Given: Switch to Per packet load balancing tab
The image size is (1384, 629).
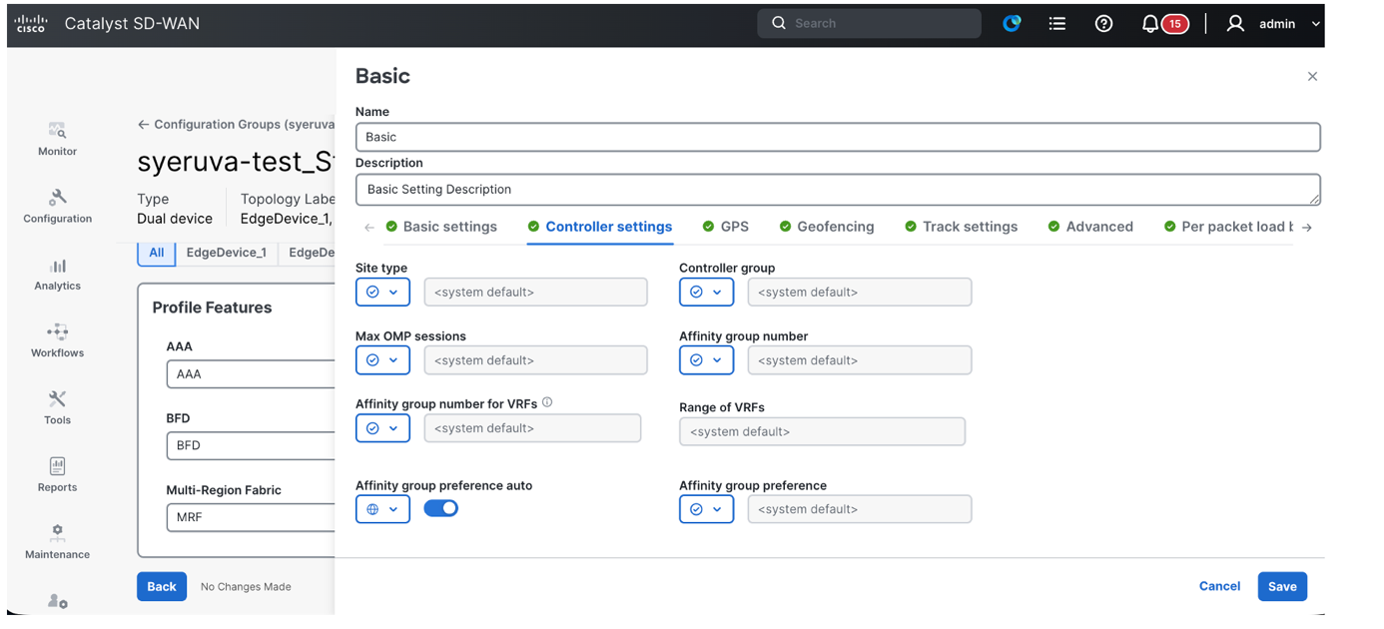Looking at the screenshot, I should pos(1229,227).
